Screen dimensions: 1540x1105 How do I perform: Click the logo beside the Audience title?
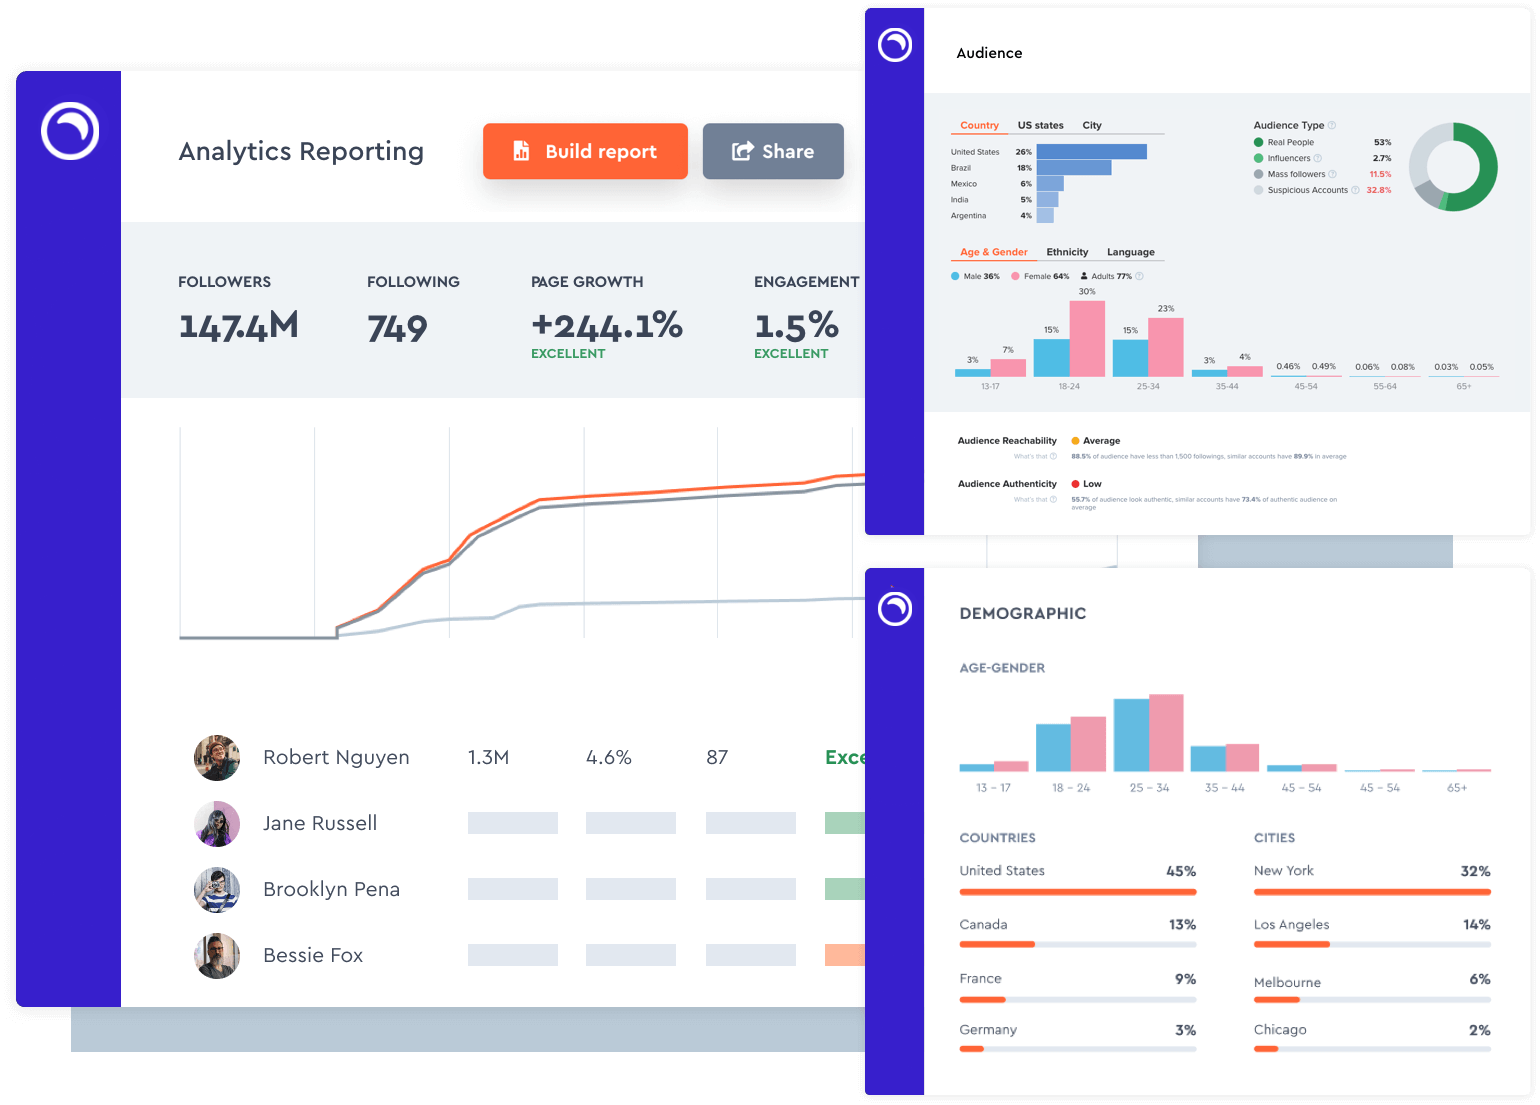coord(894,45)
